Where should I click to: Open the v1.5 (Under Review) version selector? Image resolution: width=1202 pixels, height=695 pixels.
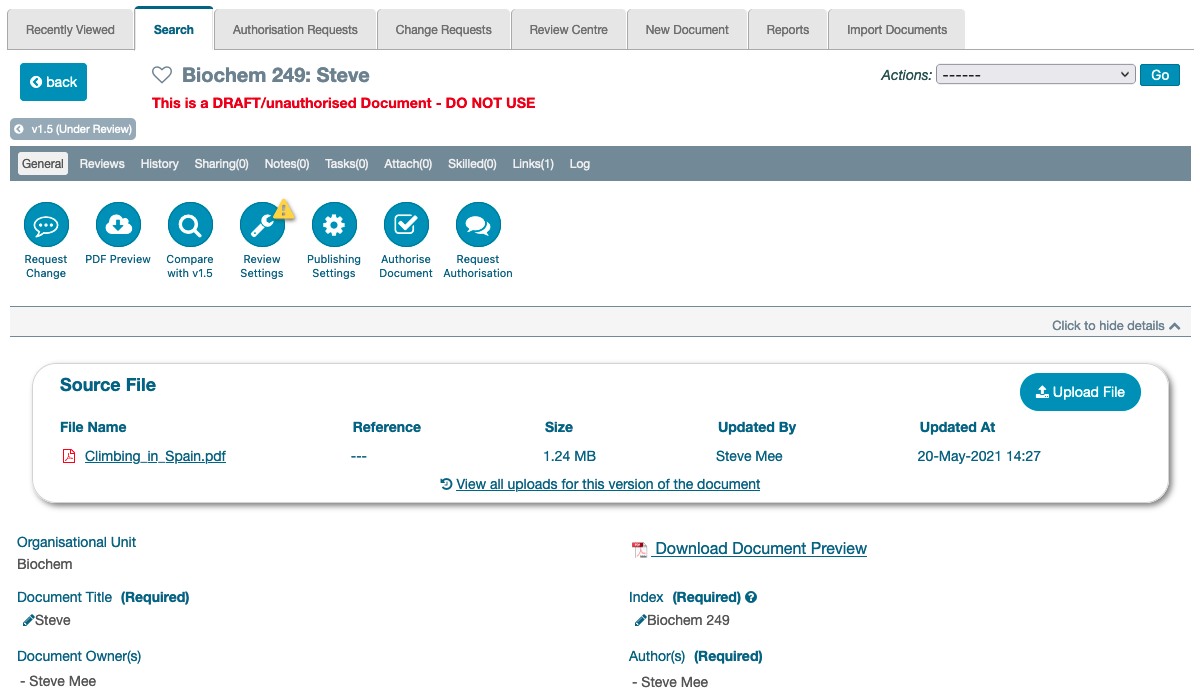click(72, 129)
